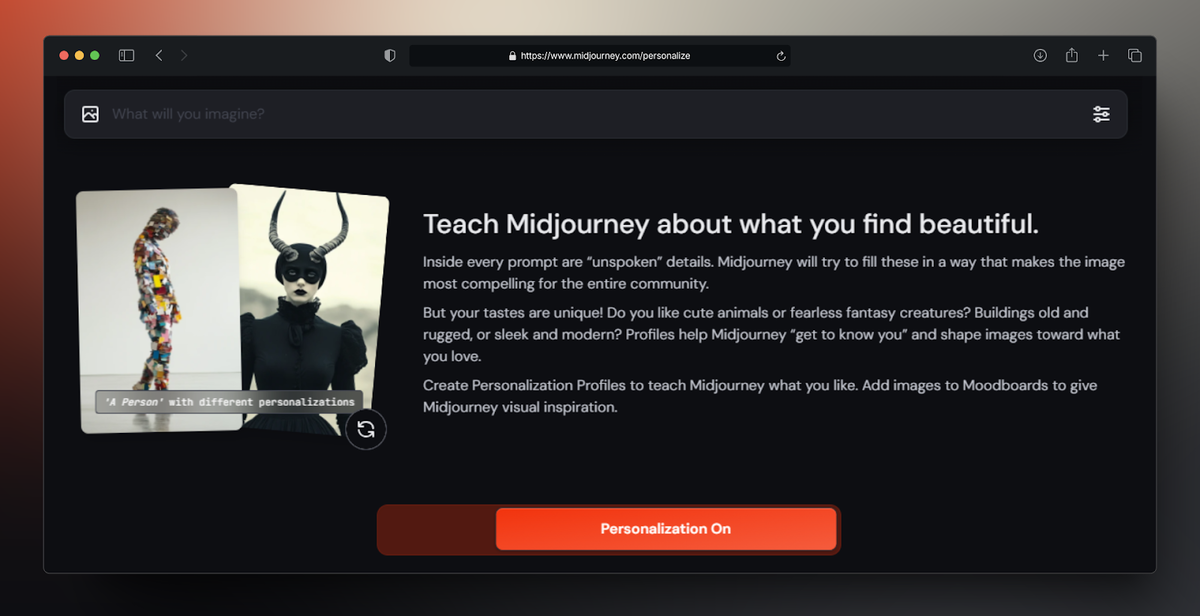Open the Share menu icon
This screenshot has height=616, width=1200.
tap(1072, 56)
